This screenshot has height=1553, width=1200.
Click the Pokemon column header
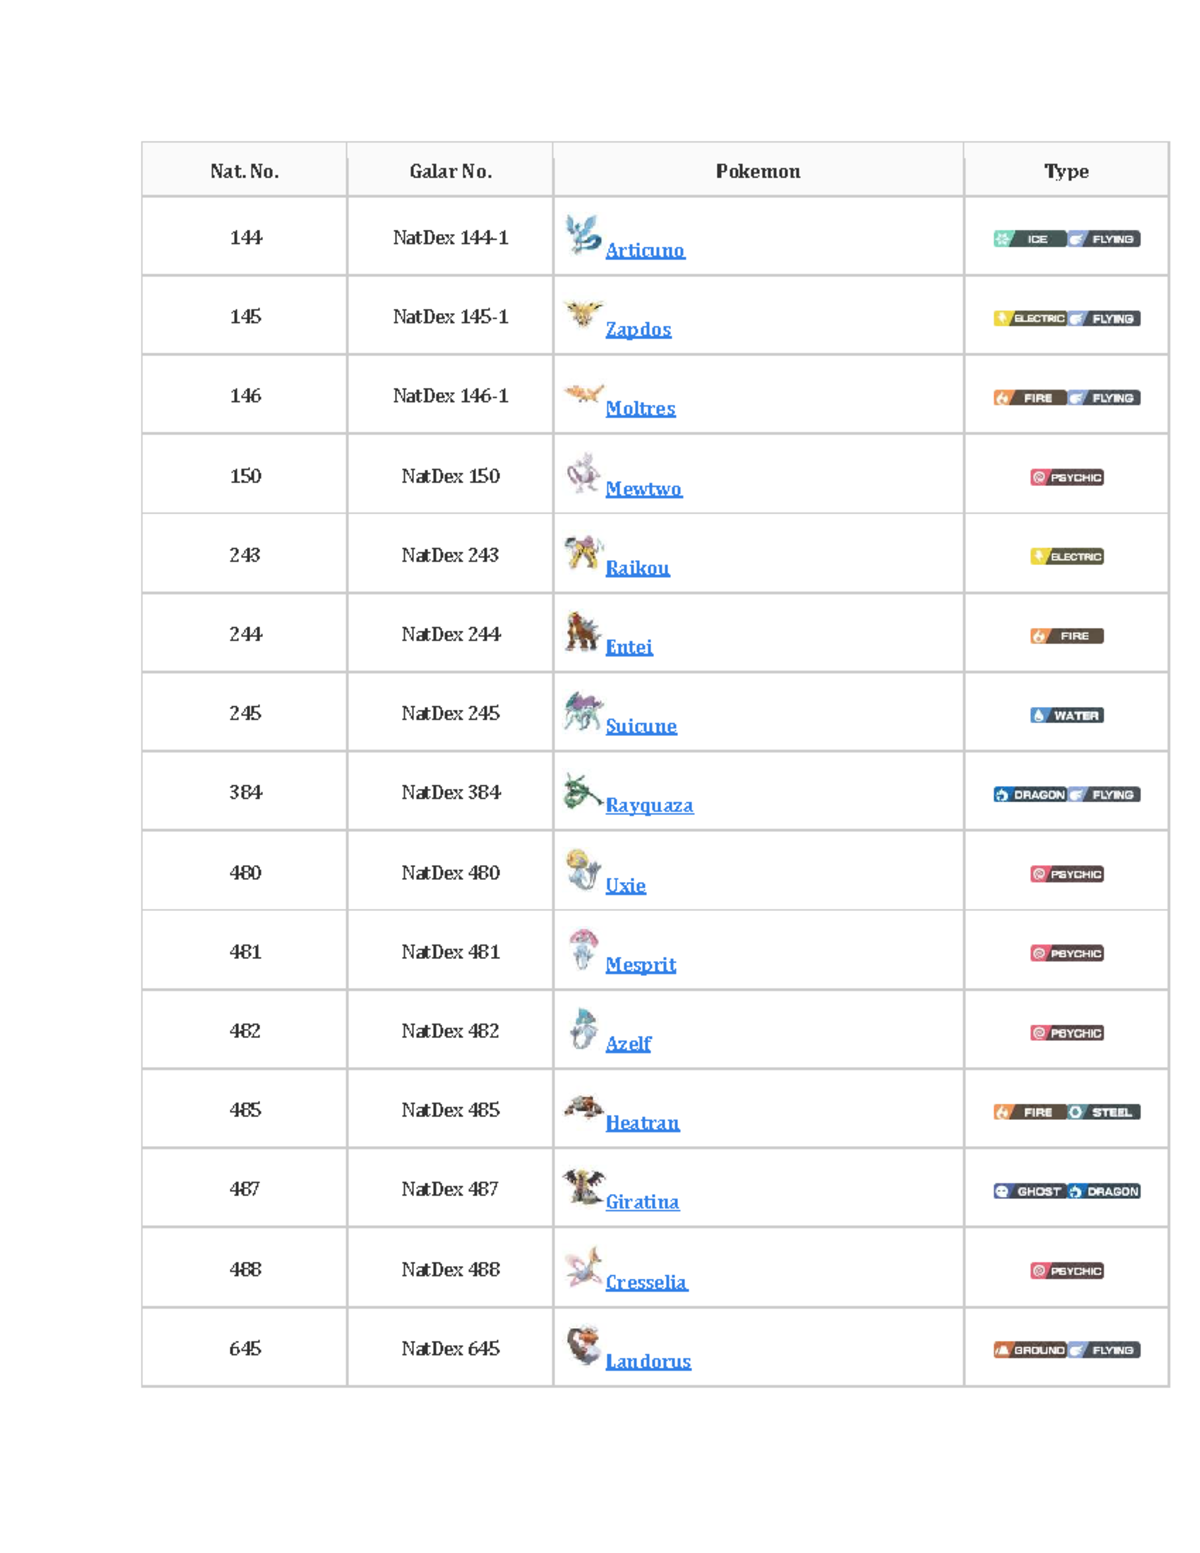click(x=758, y=170)
